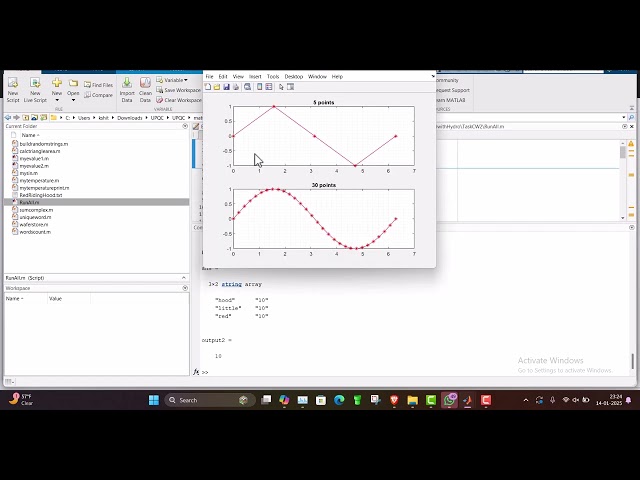Screen dimensions: 640x480
Task: Open Property Inspector icon in figure toolbar
Action: click(x=291, y=87)
